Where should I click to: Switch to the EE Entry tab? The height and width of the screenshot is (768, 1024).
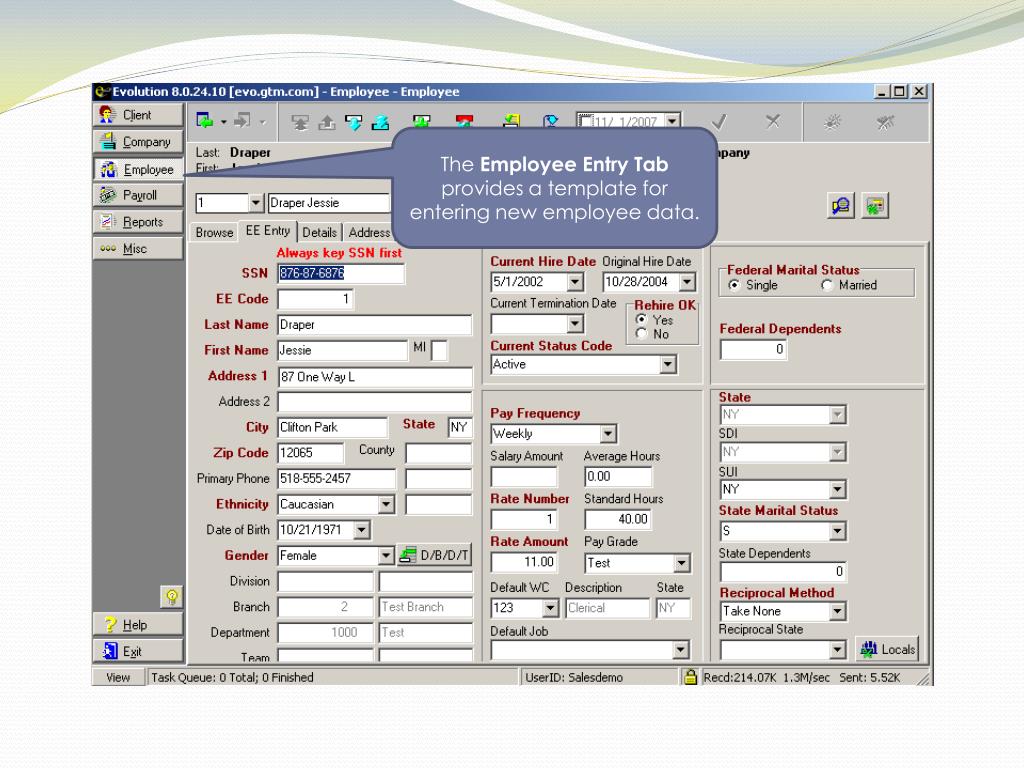pos(268,231)
